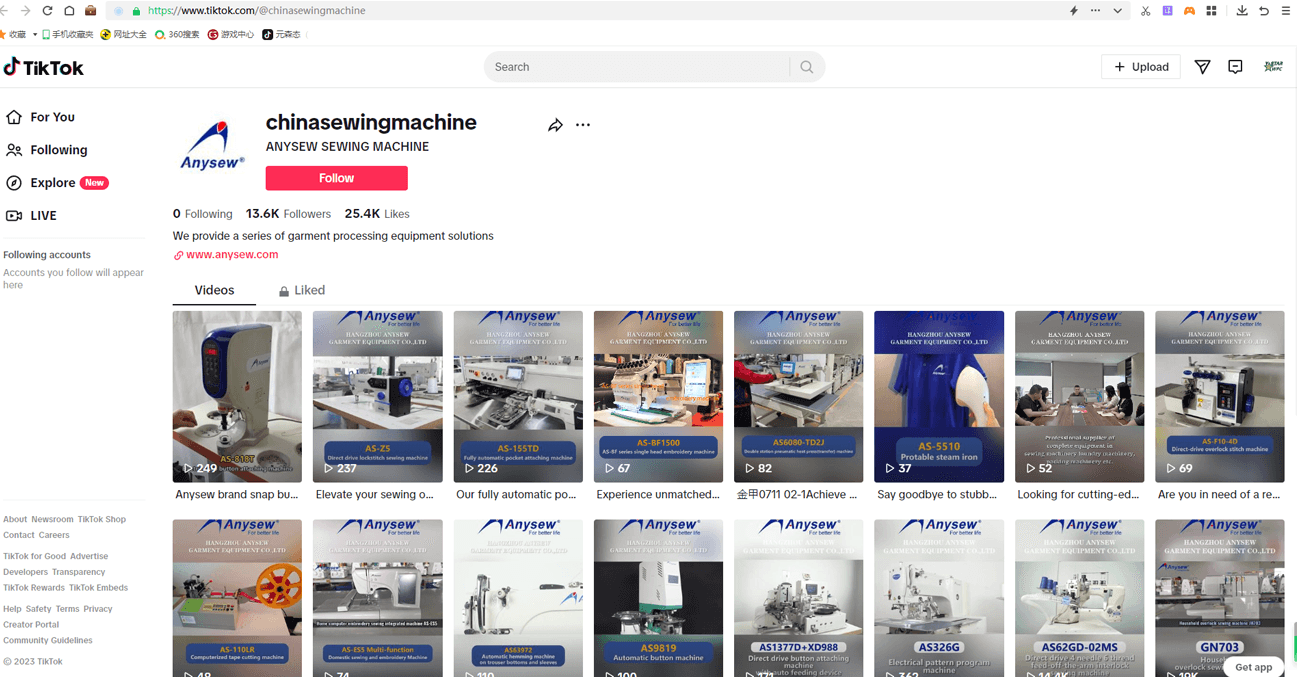Open the TikTok Shop footer link
1297x677 pixels.
coord(102,519)
